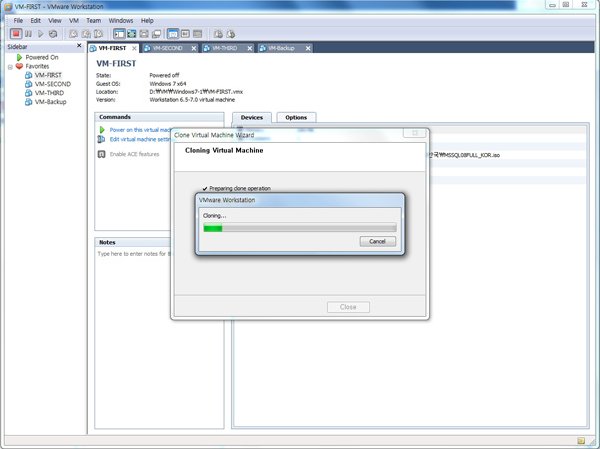Click the green Cloning progress bar
The image size is (600, 449).
click(300, 228)
